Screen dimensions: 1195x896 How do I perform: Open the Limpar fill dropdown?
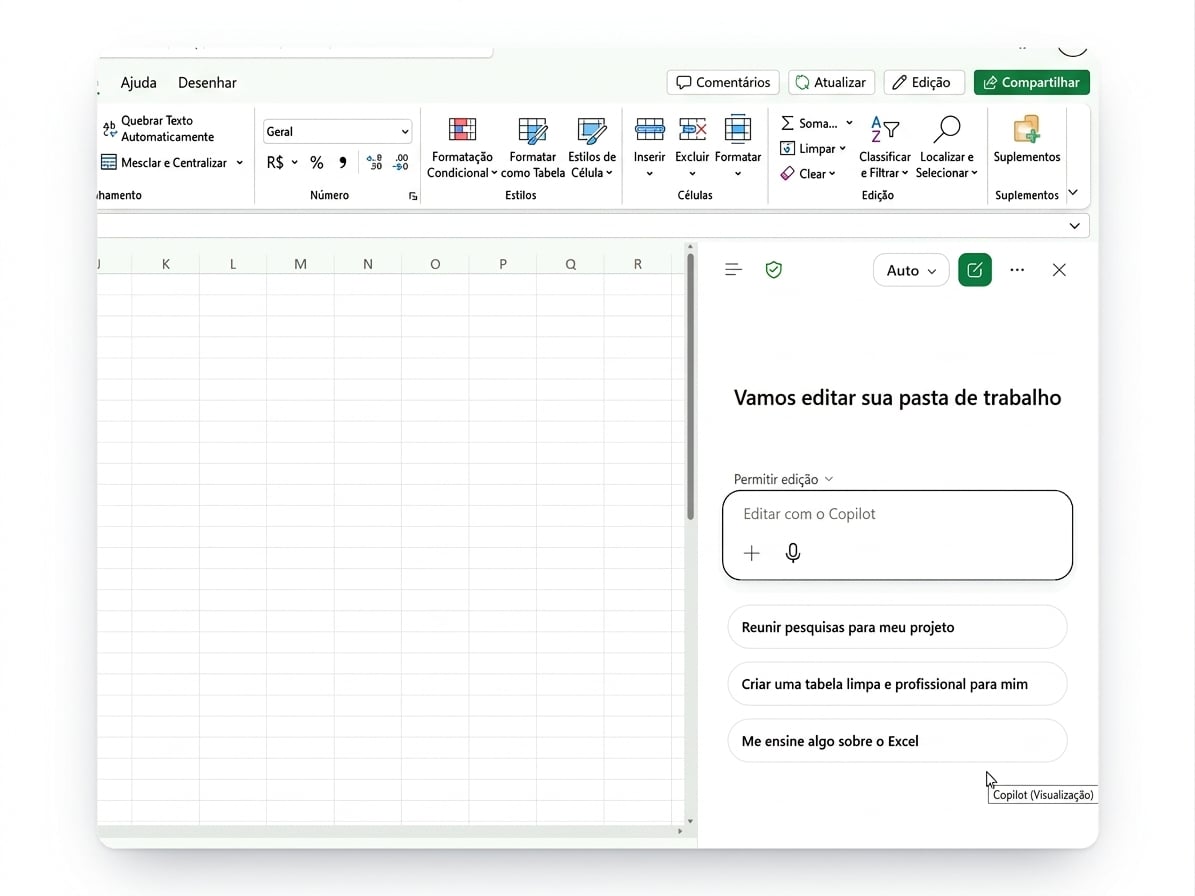tap(813, 149)
